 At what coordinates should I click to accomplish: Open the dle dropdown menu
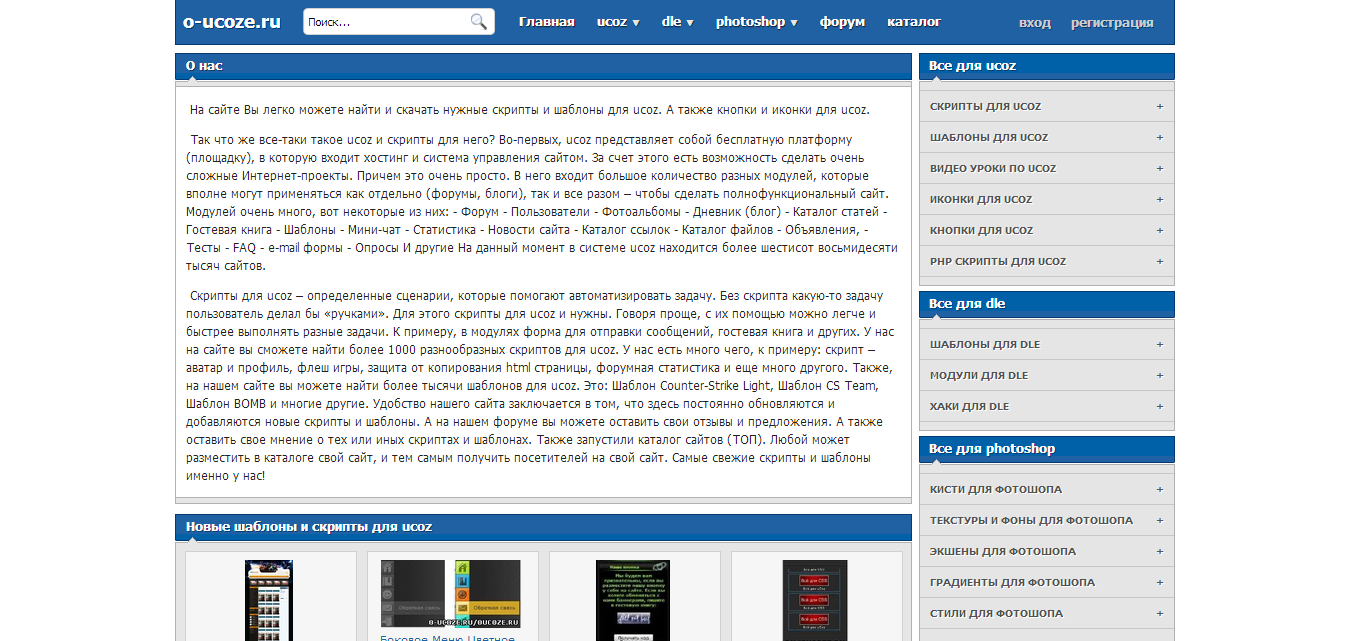click(x=677, y=22)
